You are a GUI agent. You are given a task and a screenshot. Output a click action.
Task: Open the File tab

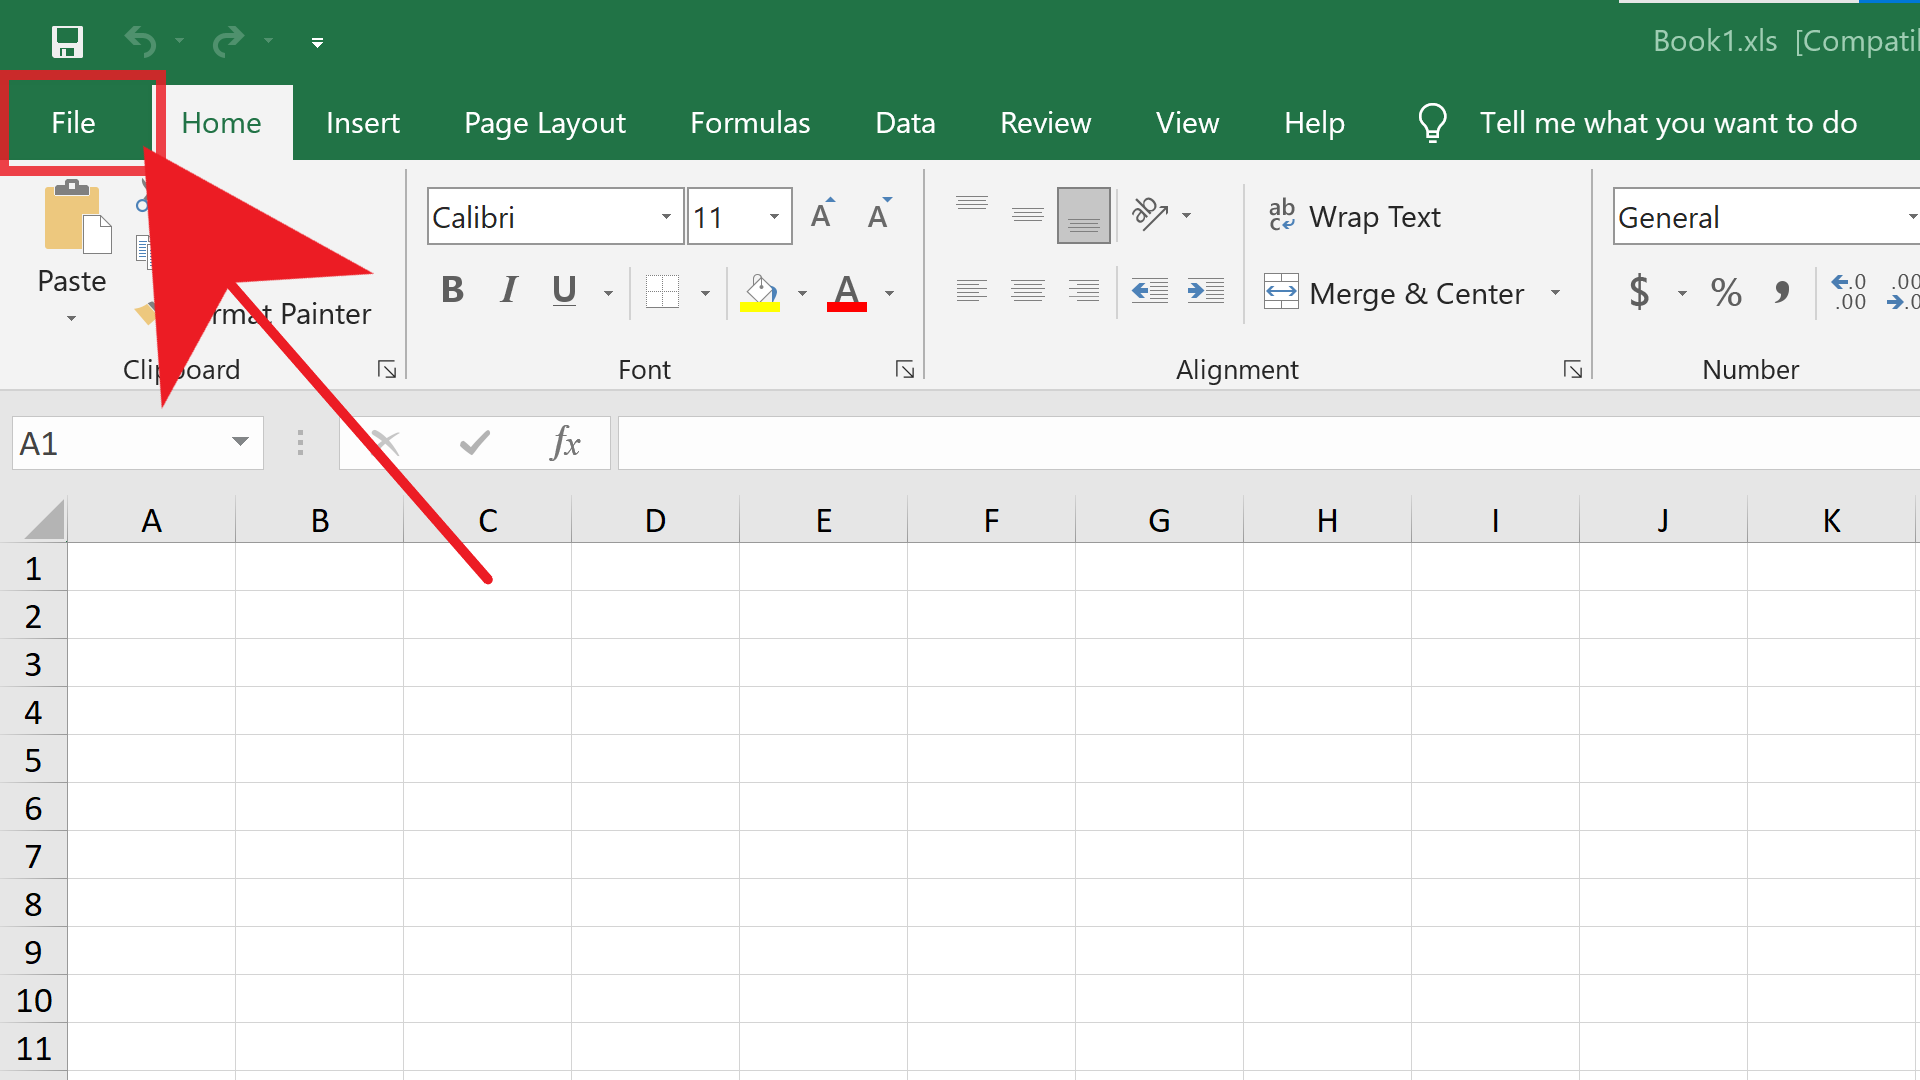click(73, 123)
